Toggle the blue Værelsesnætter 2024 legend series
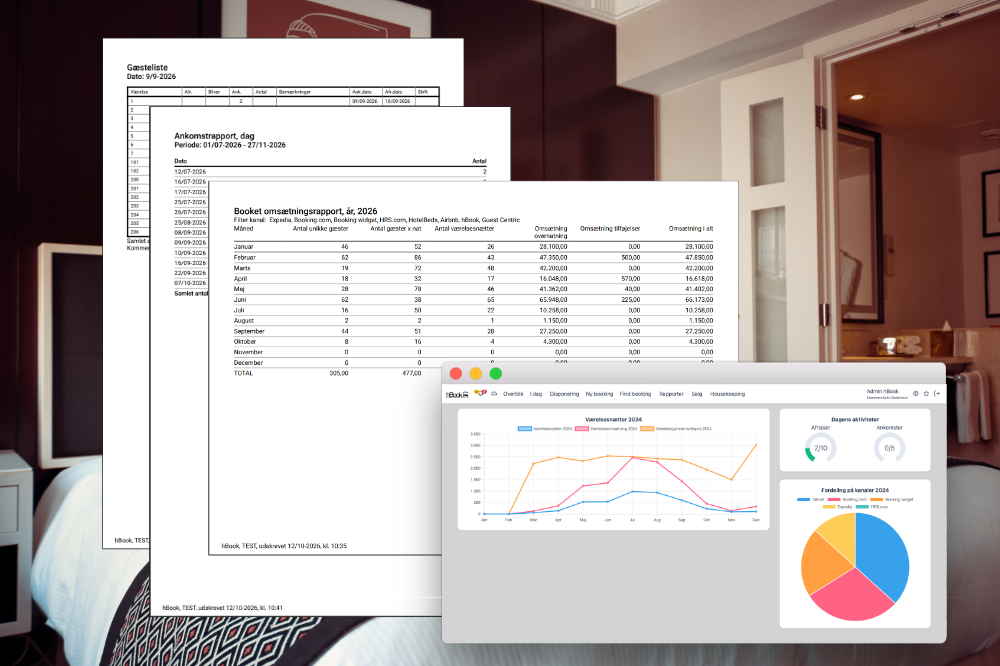Screen dimensions: 1000x666 pos(545,429)
